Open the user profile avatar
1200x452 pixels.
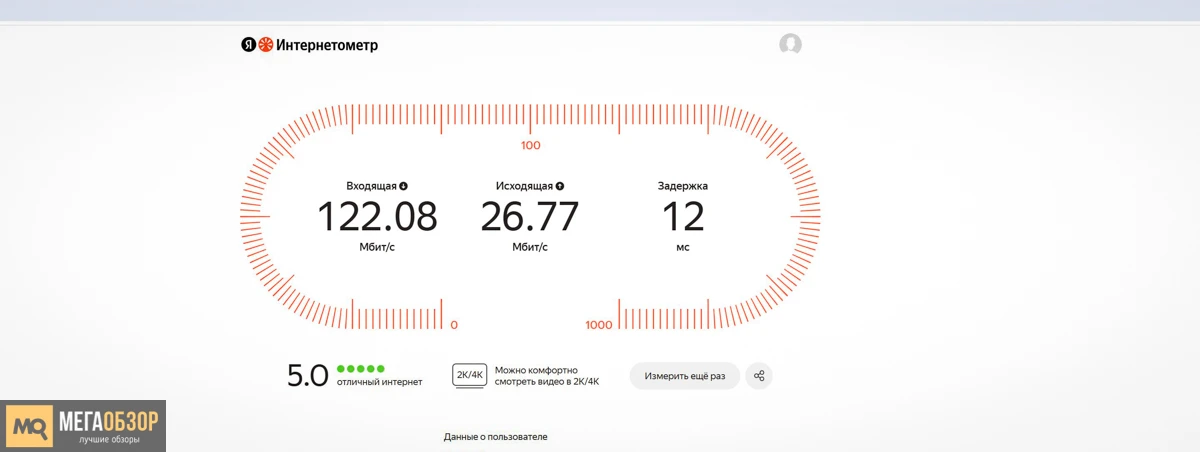[x=791, y=44]
